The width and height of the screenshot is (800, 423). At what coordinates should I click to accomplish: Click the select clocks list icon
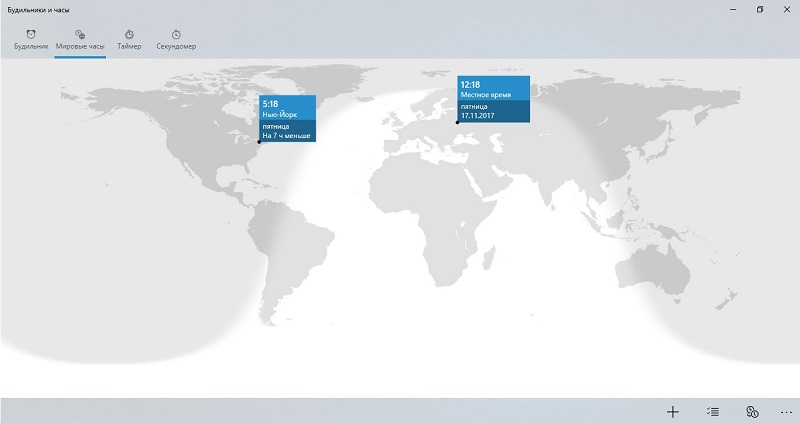point(713,411)
